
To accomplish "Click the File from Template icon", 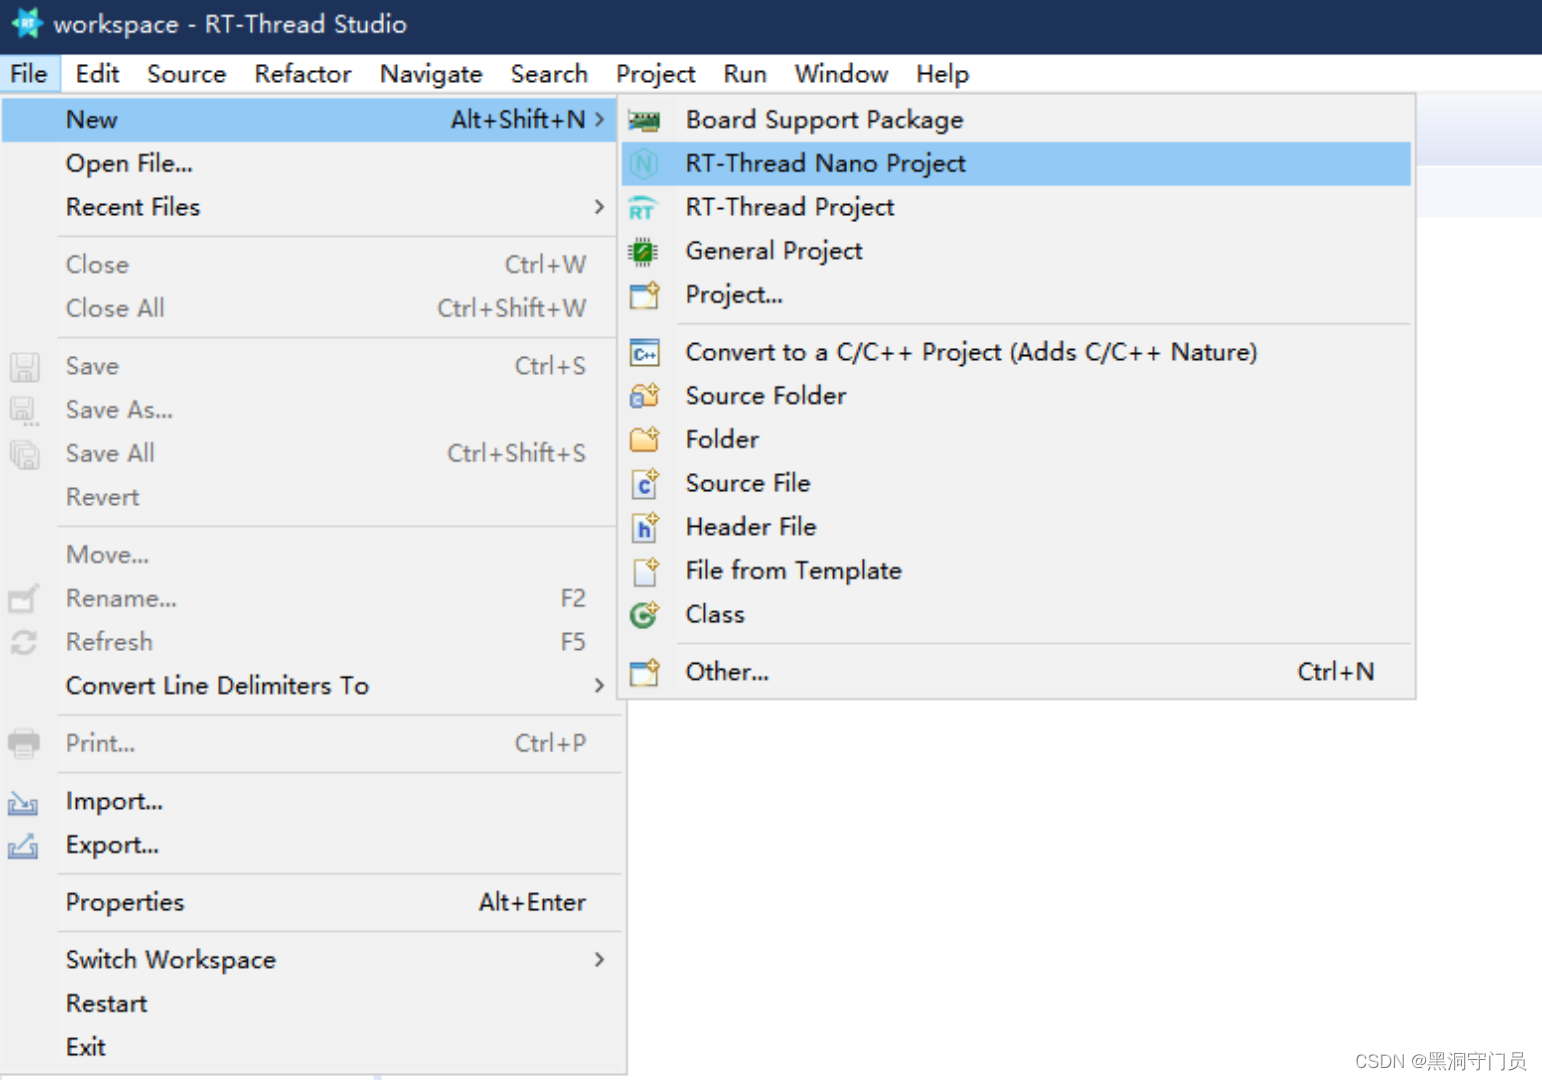I will 646,571.
